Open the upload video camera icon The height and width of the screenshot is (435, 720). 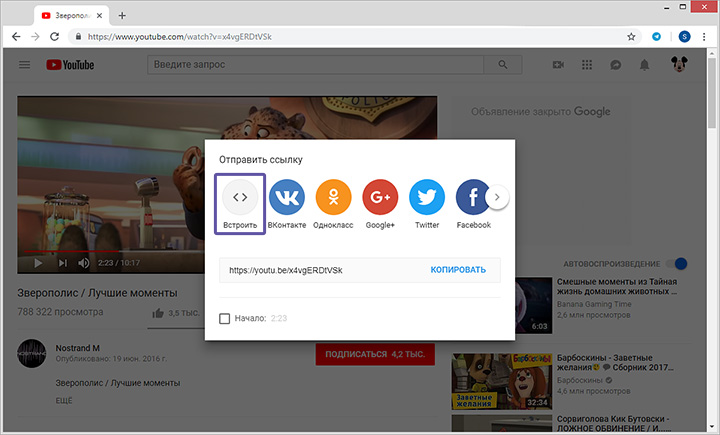click(558, 65)
